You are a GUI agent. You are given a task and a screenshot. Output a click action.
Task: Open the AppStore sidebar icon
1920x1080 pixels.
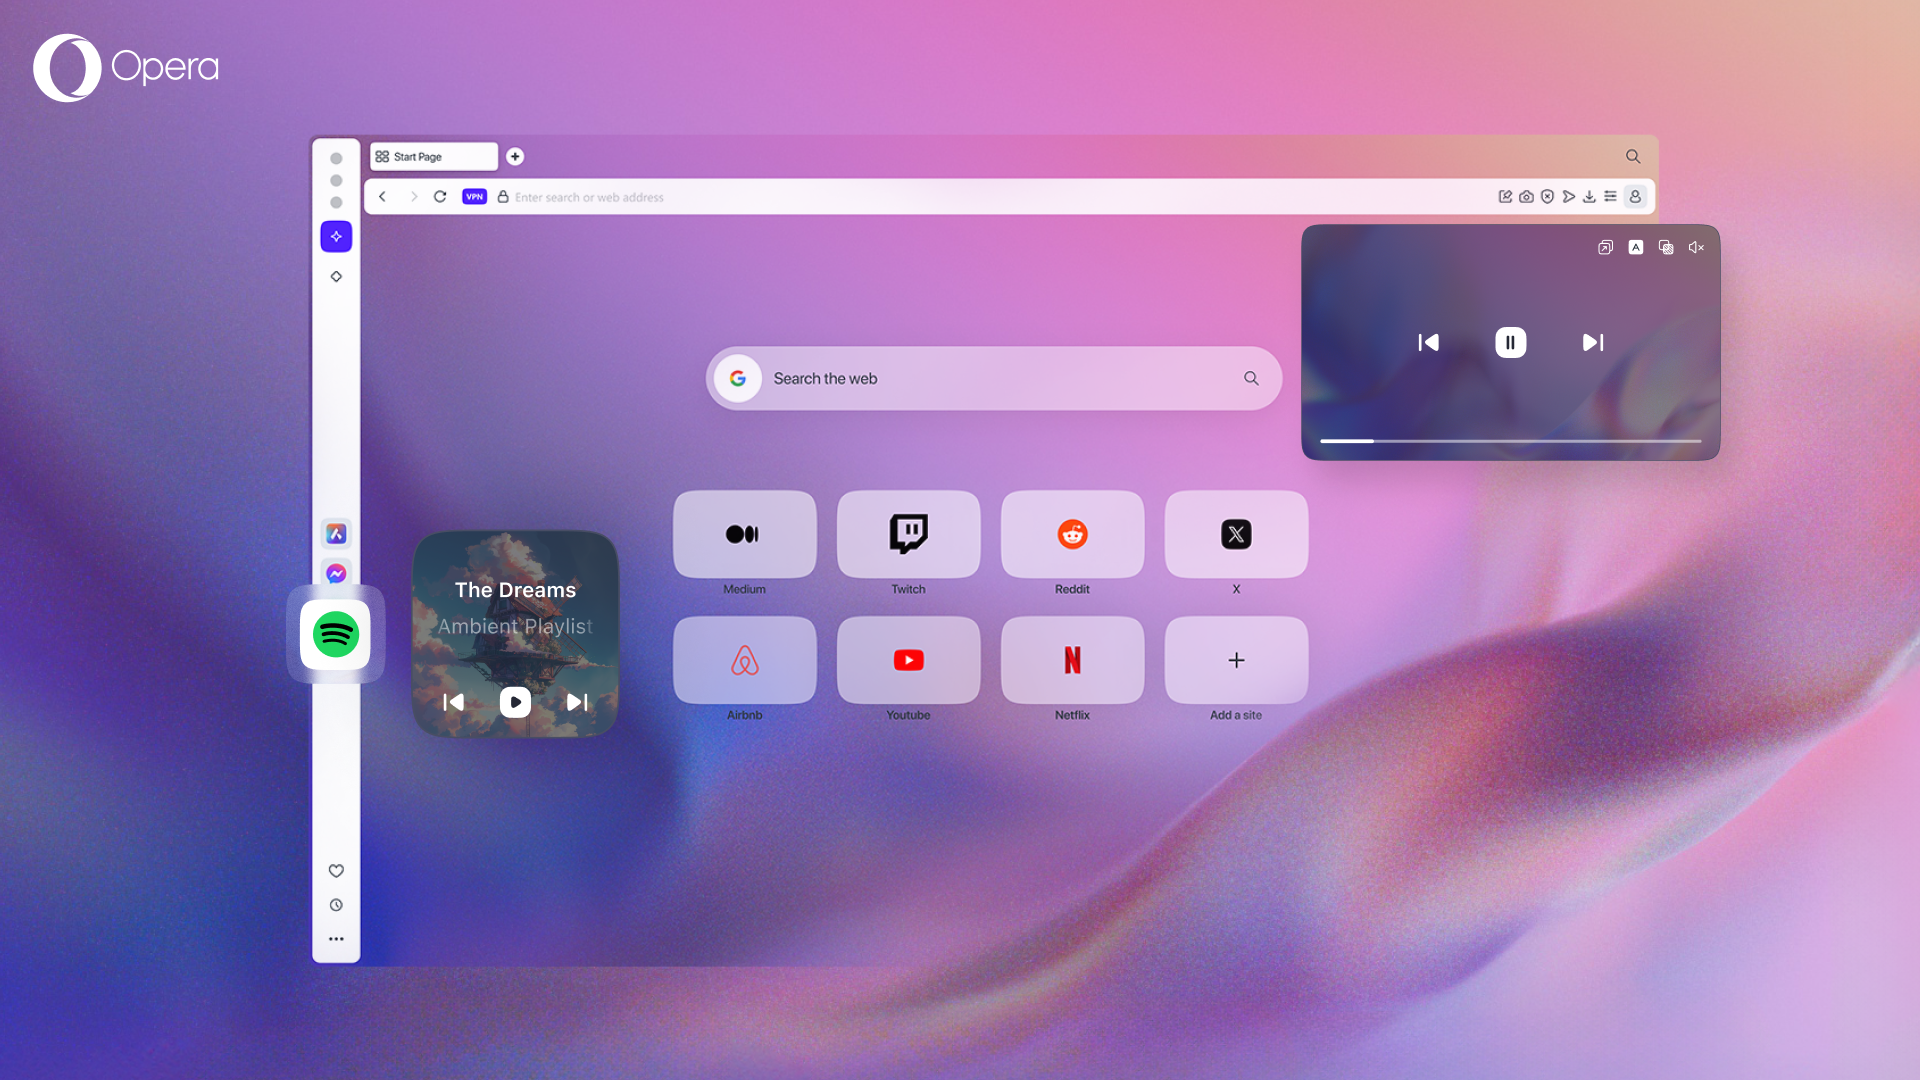click(336, 534)
